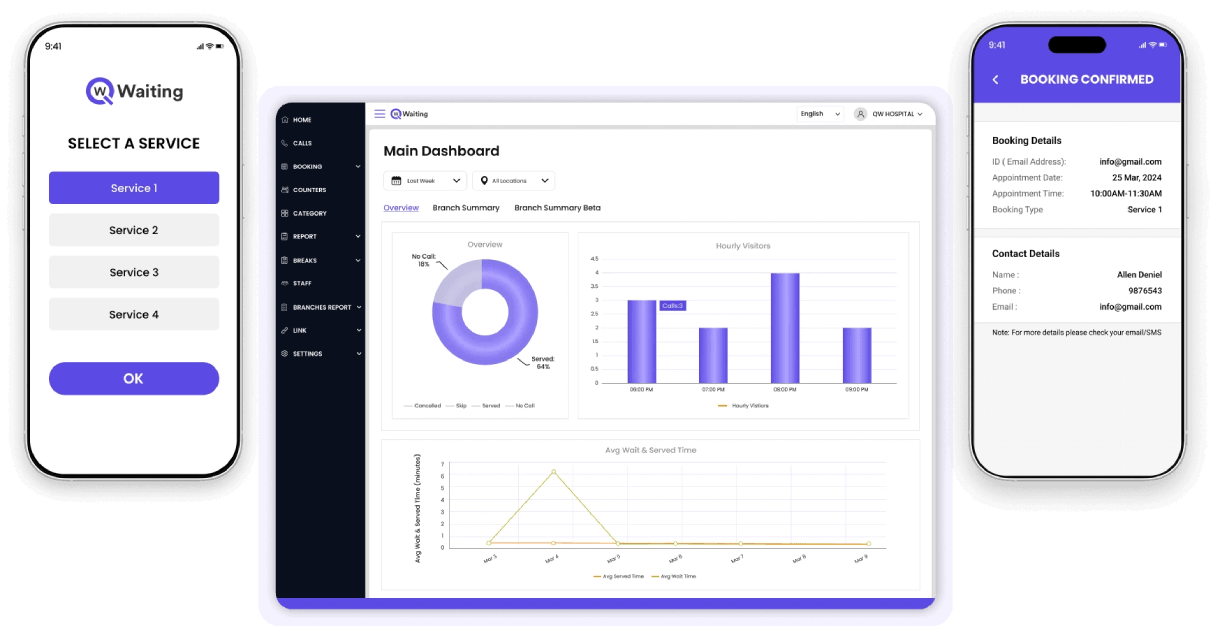Click the tallest bar in Hourly Visitors
Viewport: 1220px width, 626px height.
point(785,328)
